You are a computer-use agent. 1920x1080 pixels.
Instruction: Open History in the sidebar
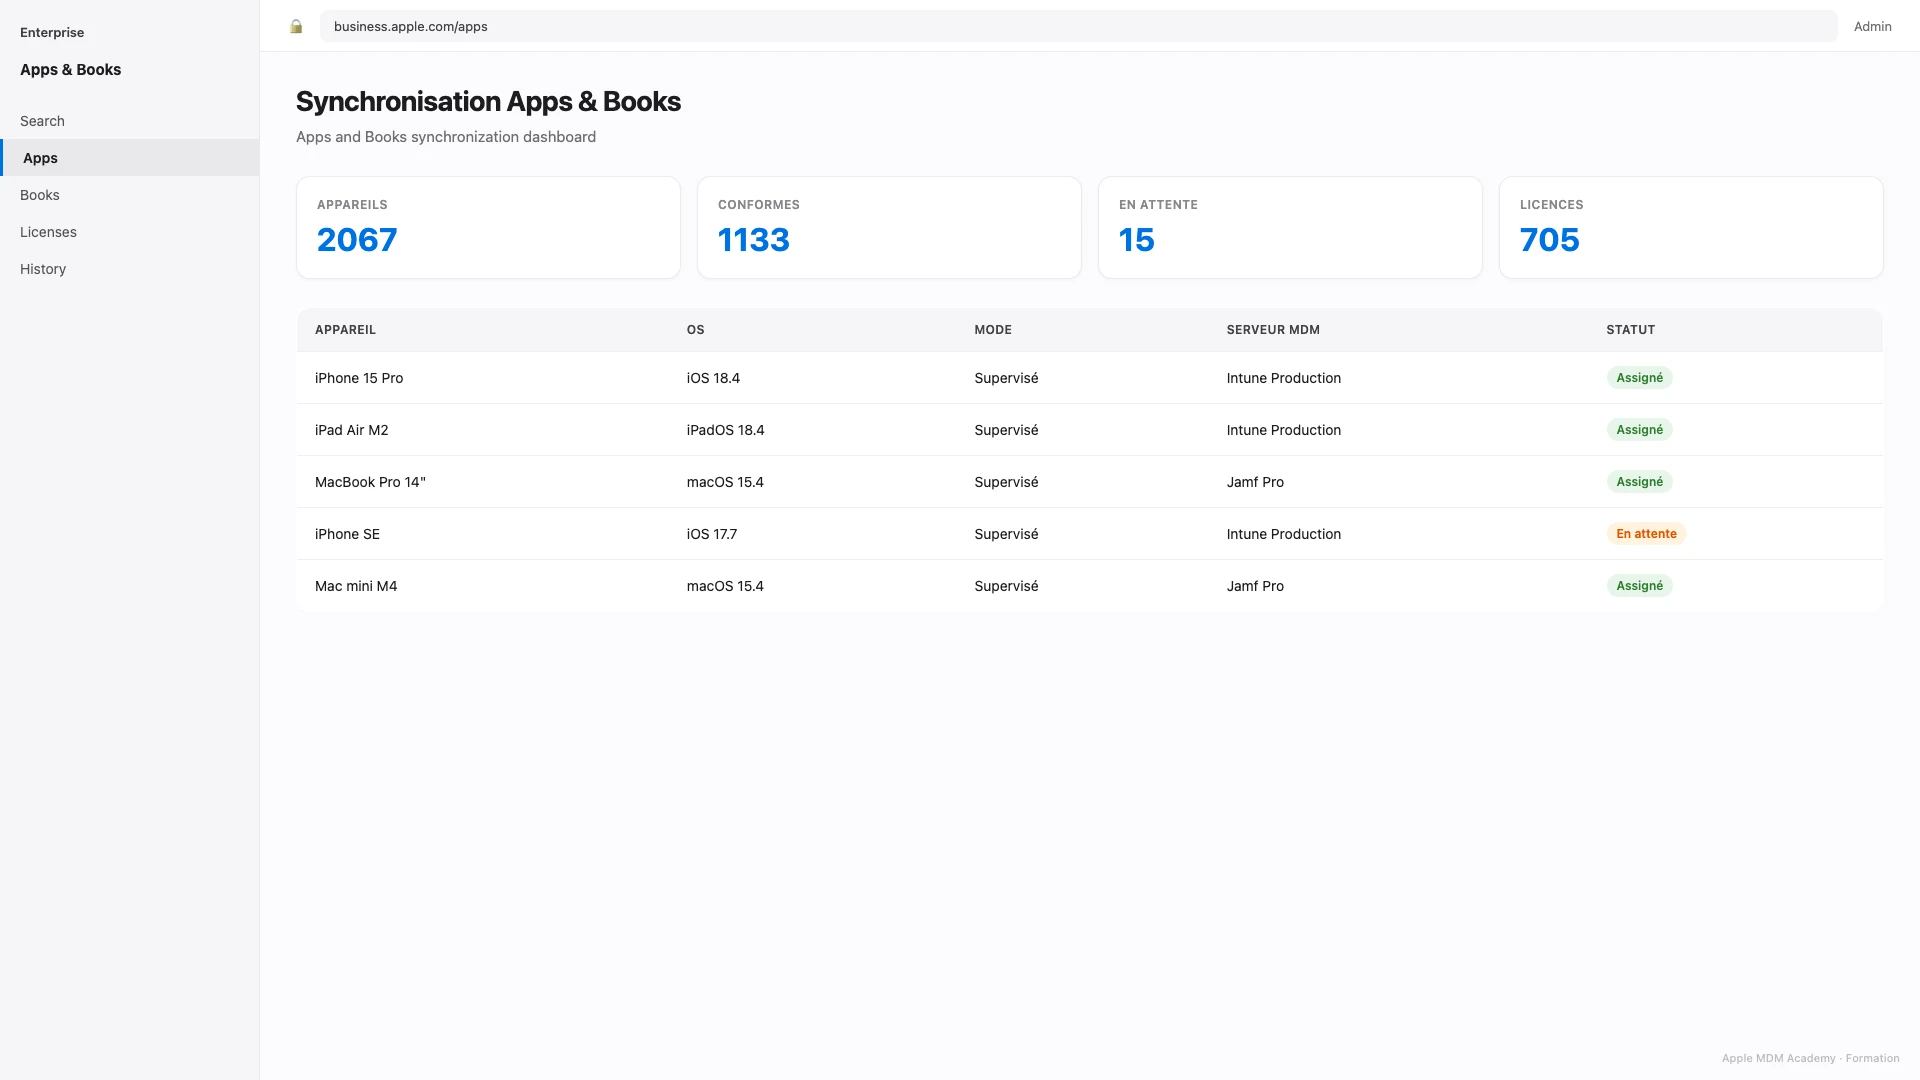(x=130, y=269)
